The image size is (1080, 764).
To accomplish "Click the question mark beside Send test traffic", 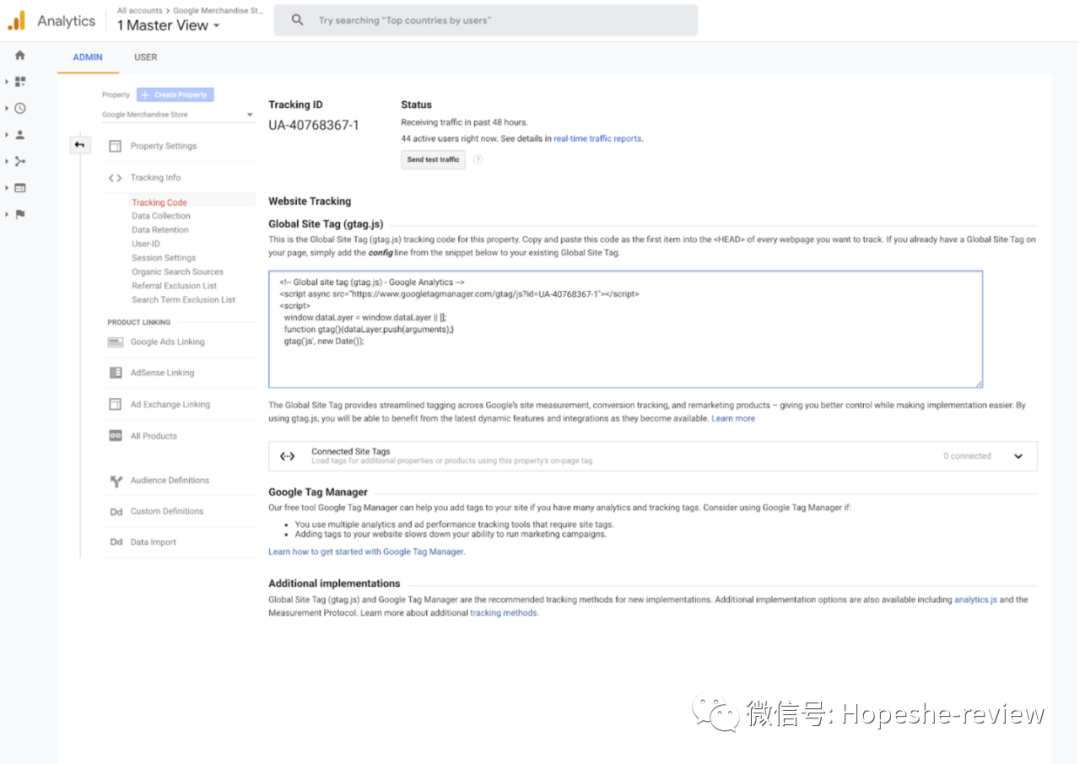I will [478, 158].
